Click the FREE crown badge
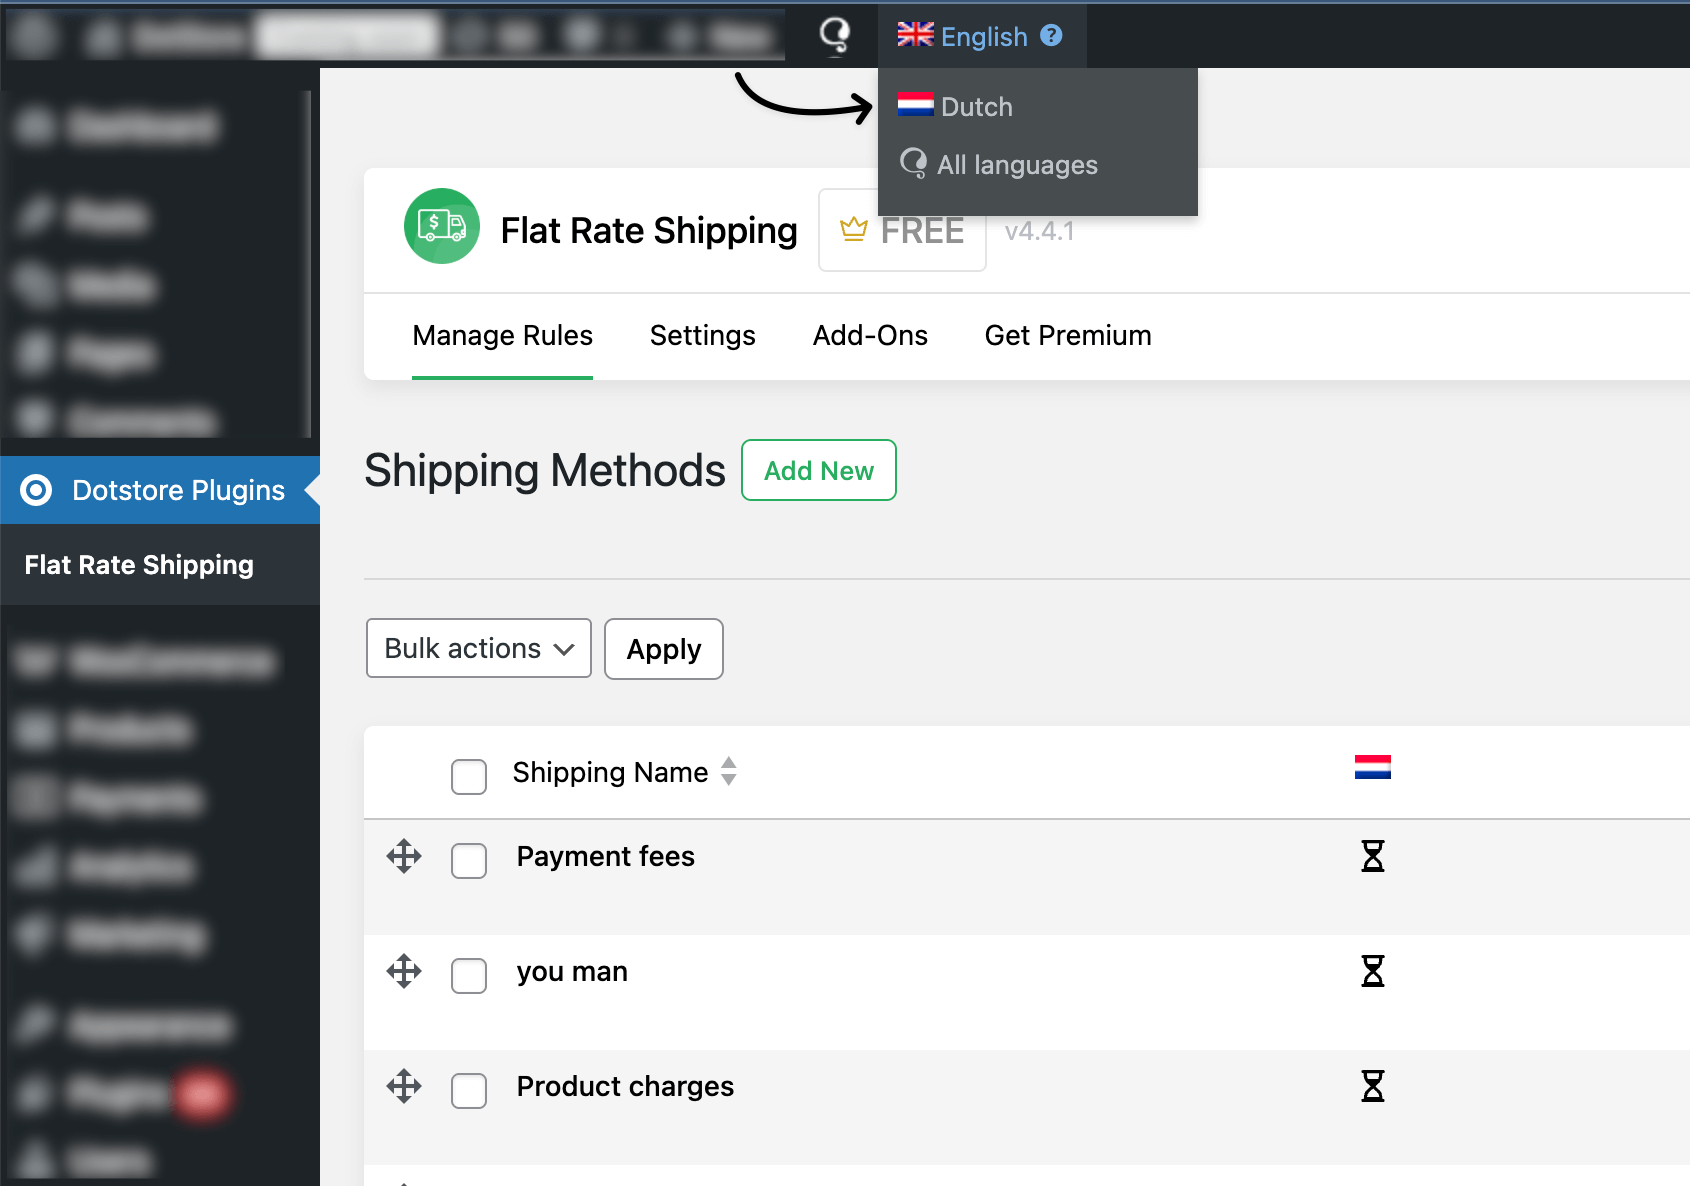Image resolution: width=1690 pixels, height=1186 pixels. click(902, 231)
